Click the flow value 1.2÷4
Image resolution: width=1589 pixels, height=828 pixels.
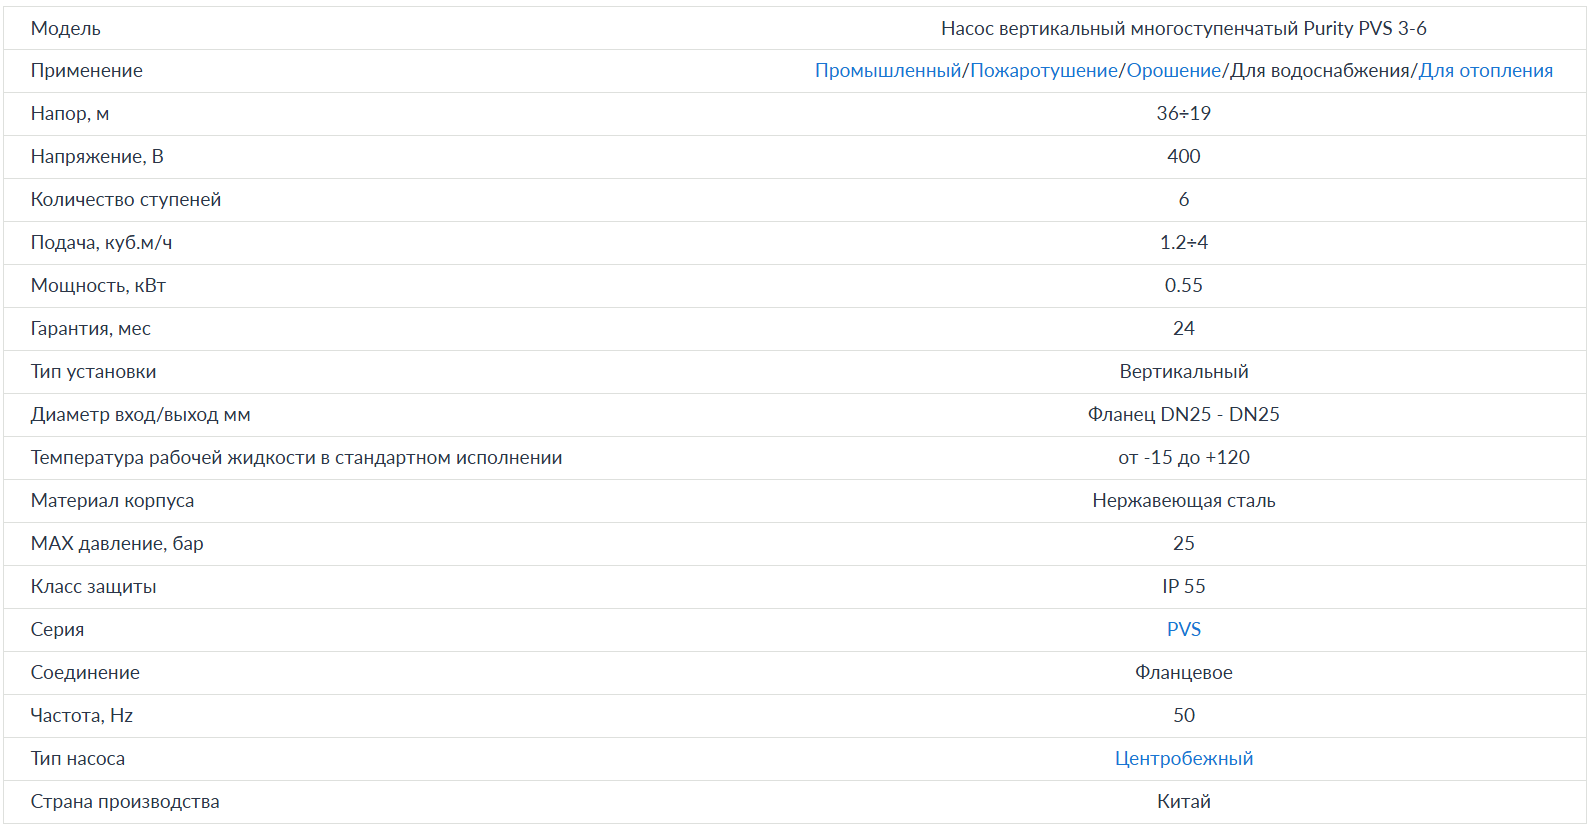point(1183,243)
